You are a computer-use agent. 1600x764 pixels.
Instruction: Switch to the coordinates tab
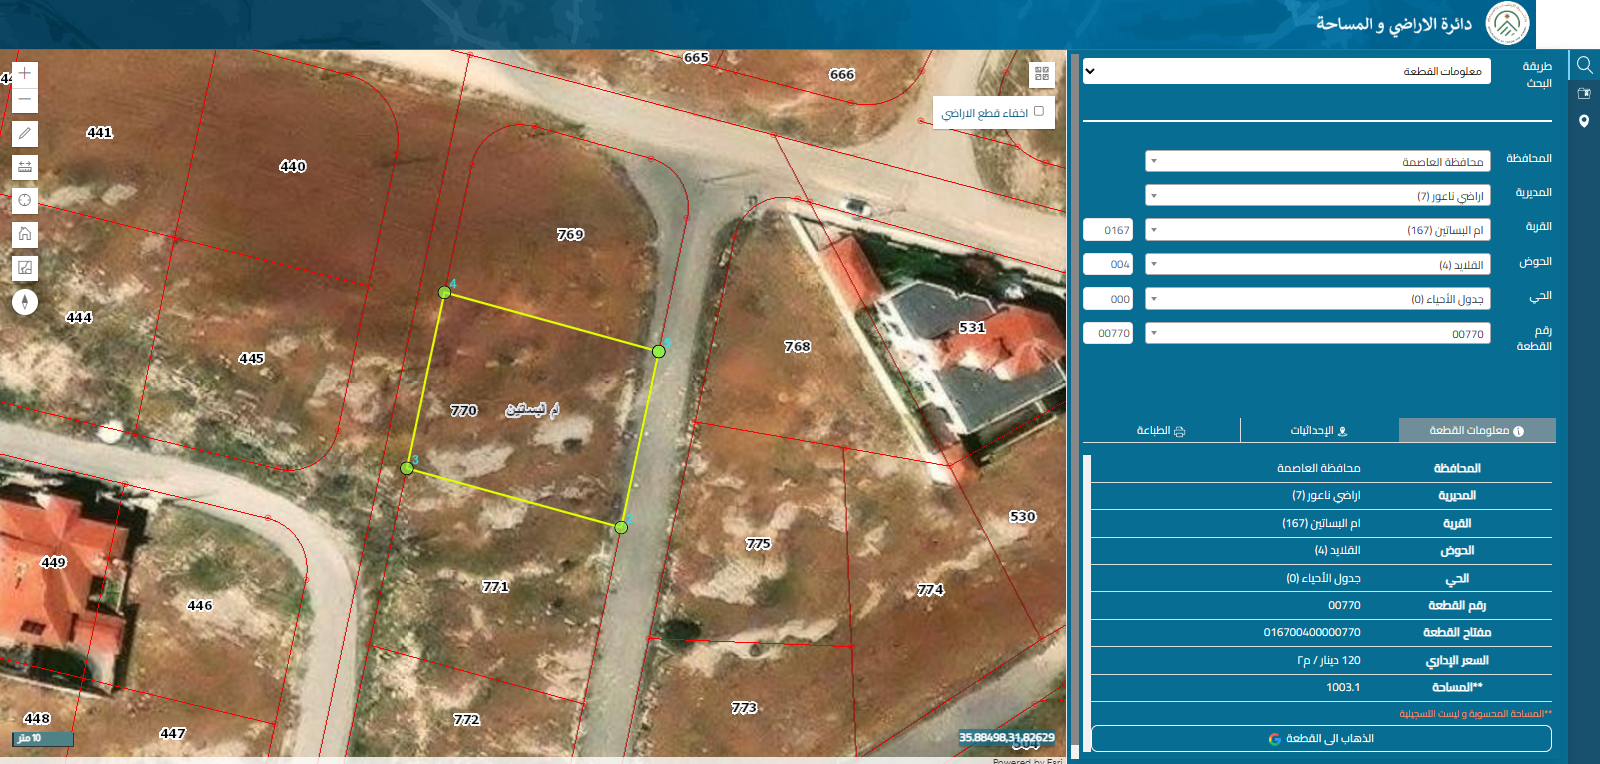point(1319,430)
